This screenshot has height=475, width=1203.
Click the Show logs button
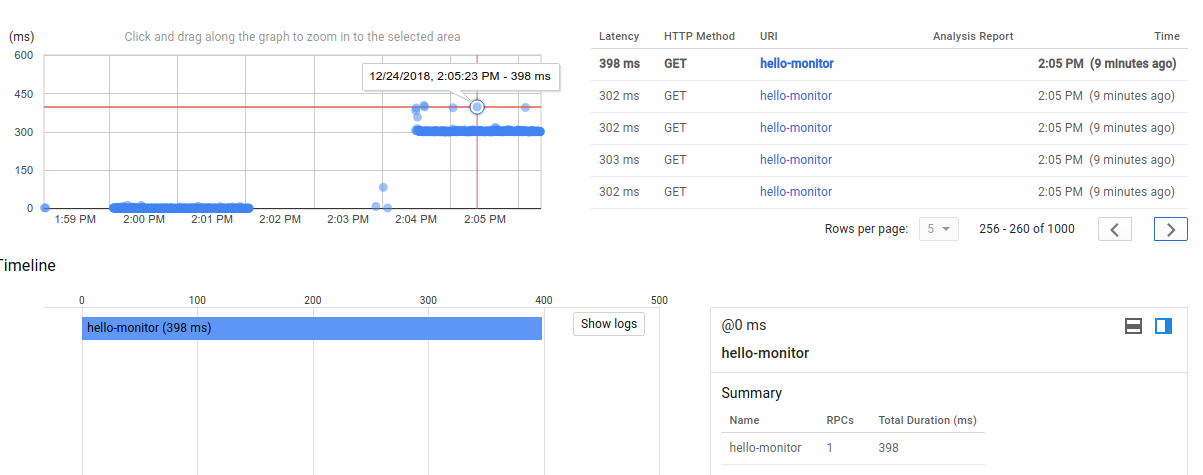pos(609,324)
